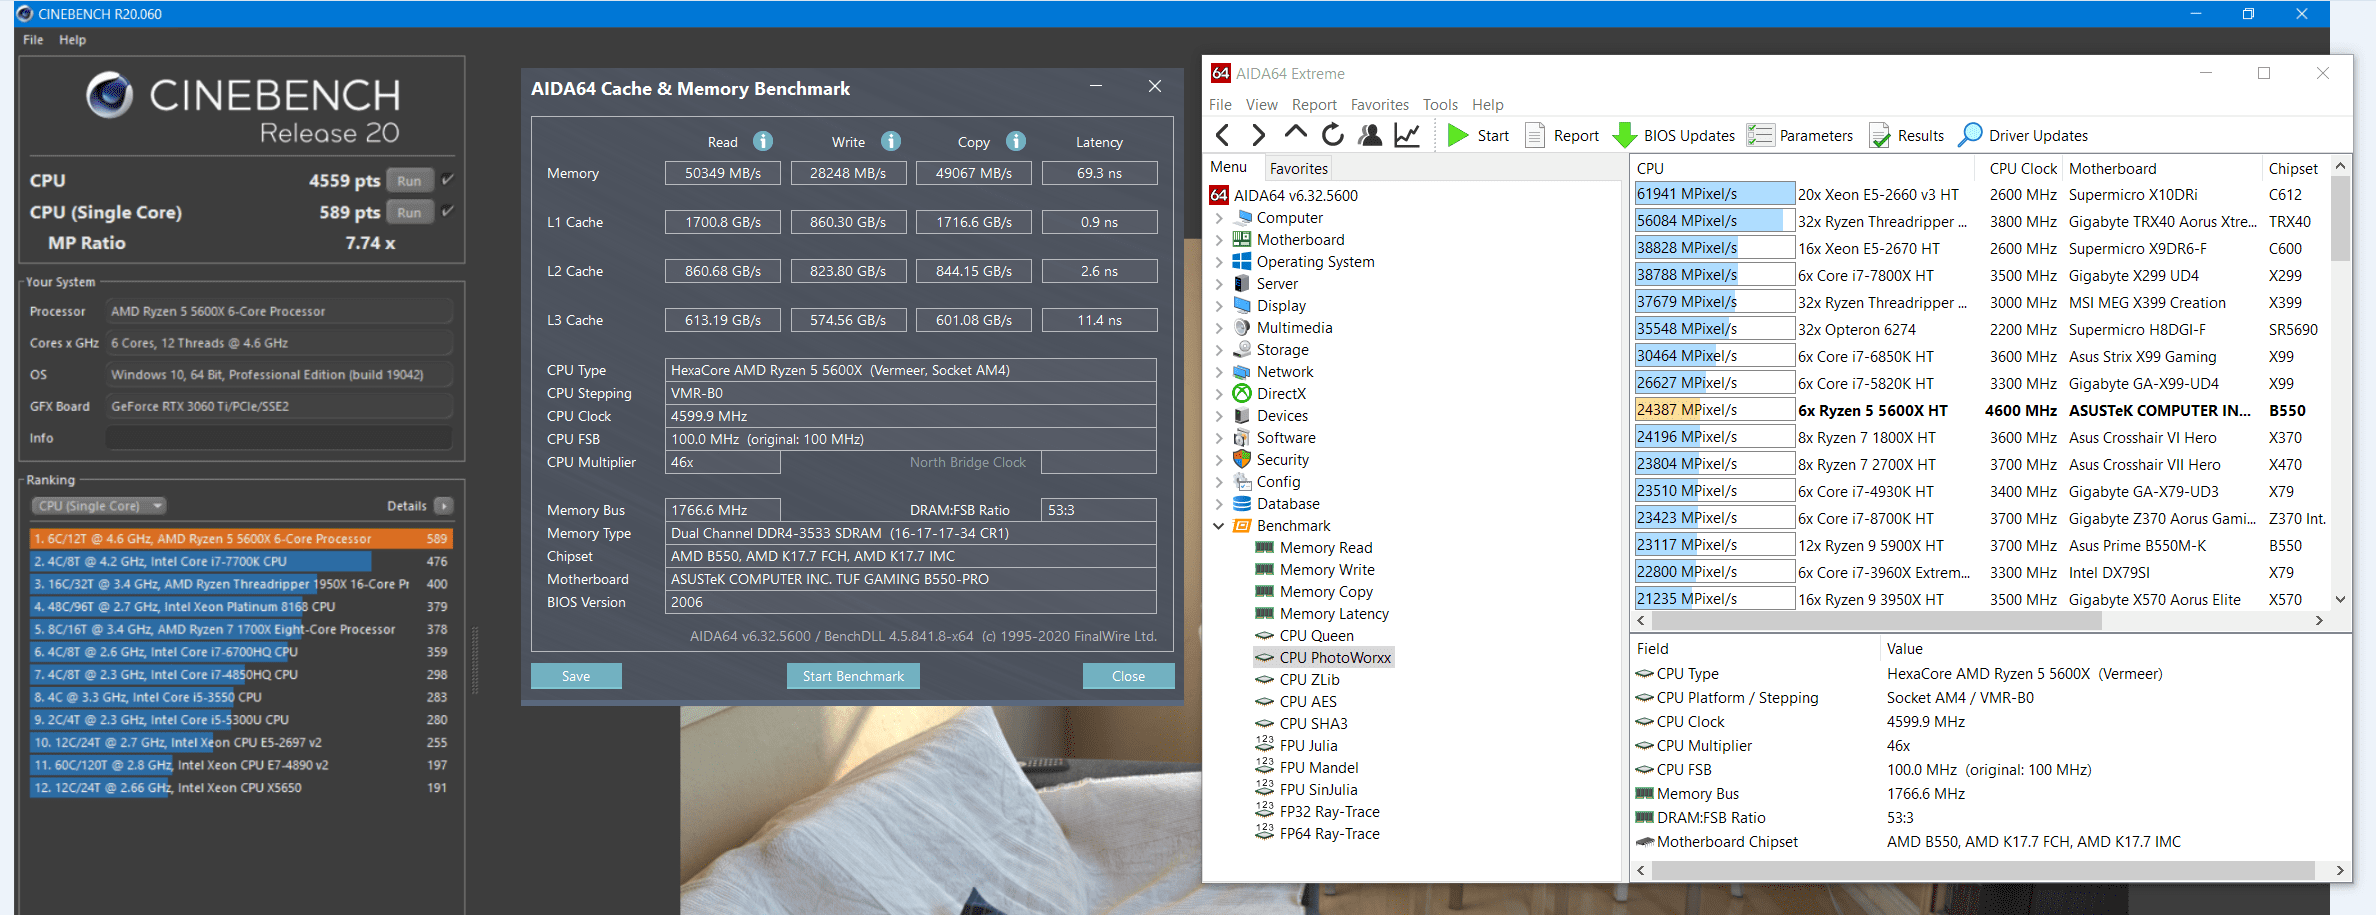Run the Cinebench CPU test
Image resolution: width=2376 pixels, height=915 pixels.
point(409,181)
